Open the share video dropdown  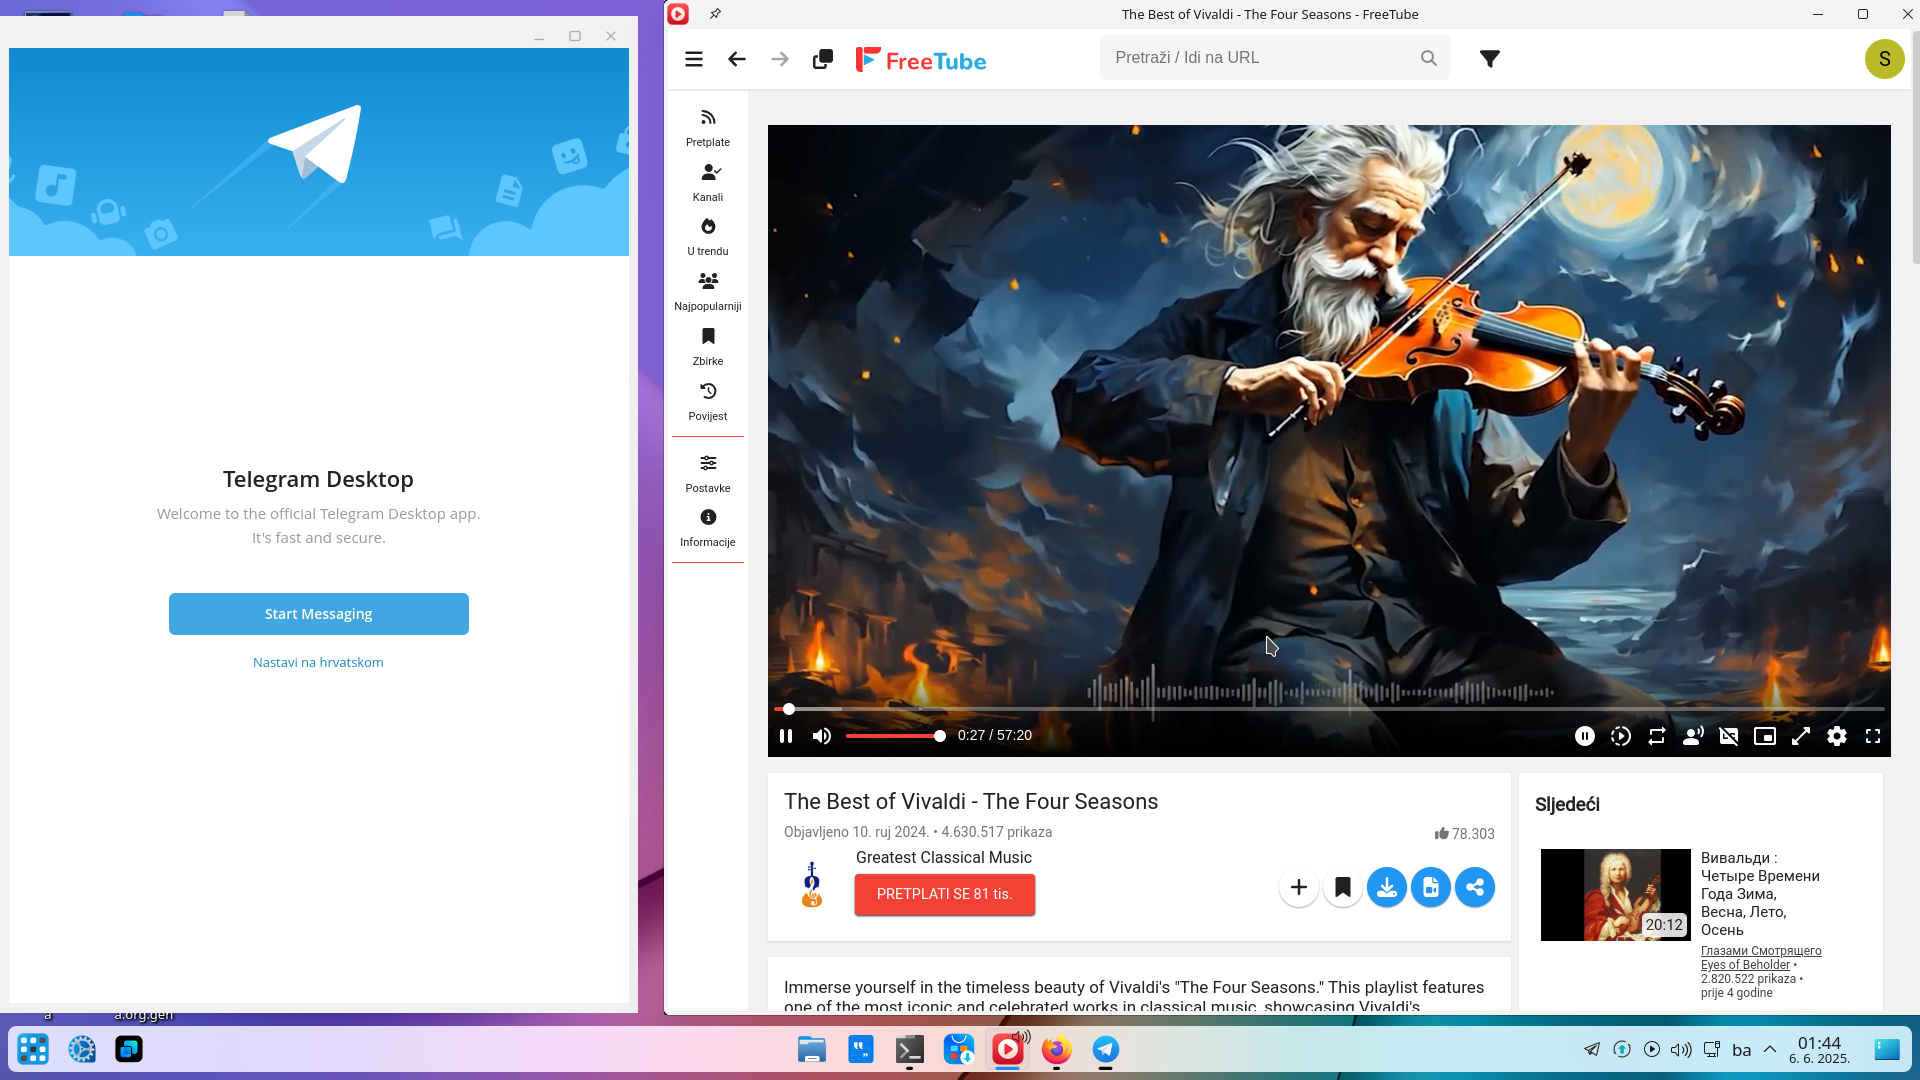(x=1475, y=887)
